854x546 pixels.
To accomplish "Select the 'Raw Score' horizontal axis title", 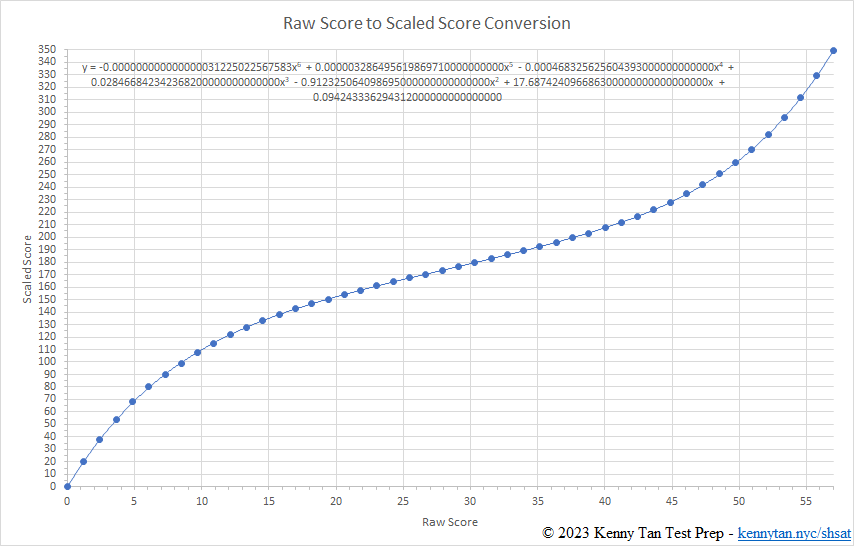I will [x=450, y=522].
